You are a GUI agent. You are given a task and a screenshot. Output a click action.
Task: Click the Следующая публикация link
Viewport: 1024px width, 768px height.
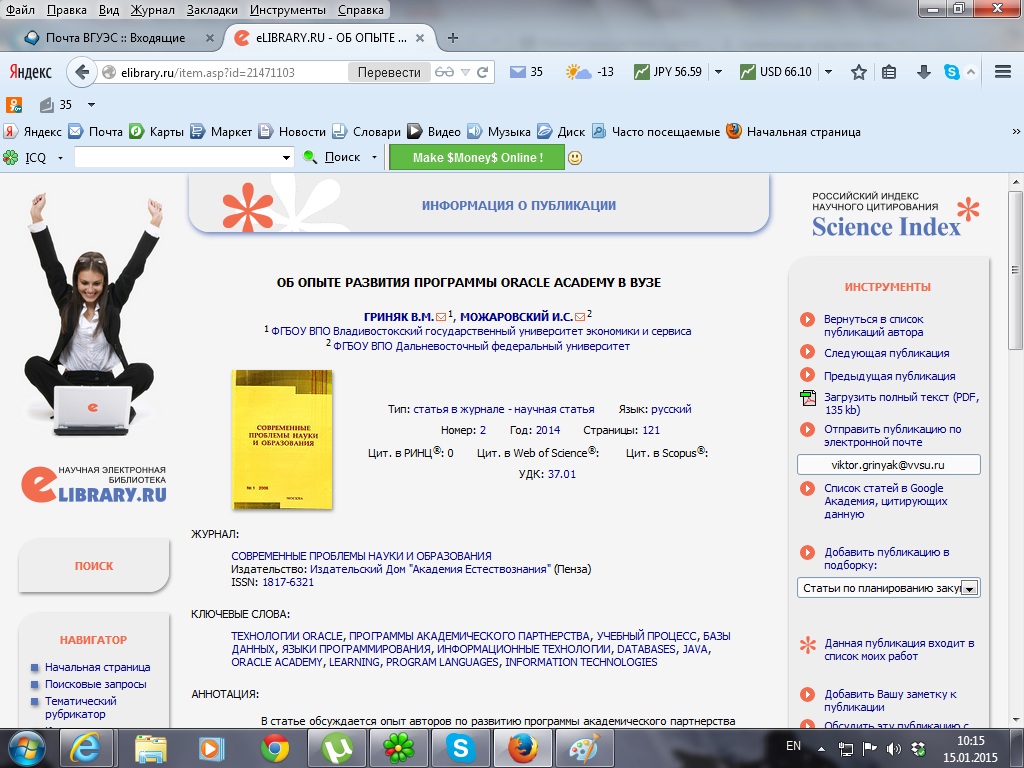(x=886, y=353)
